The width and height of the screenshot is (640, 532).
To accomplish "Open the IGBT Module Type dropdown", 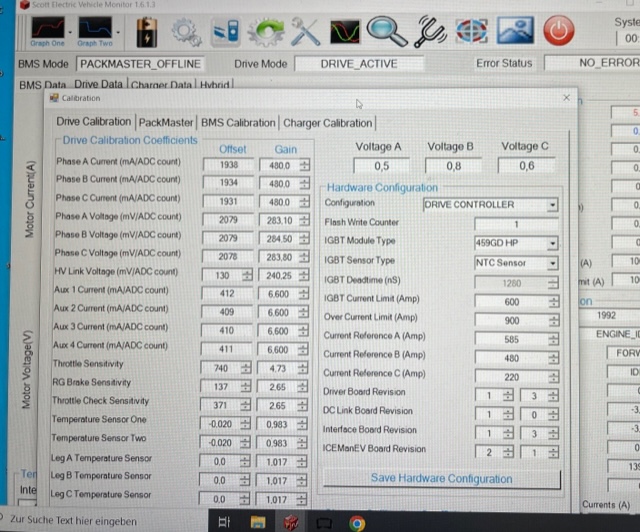I will [552, 242].
